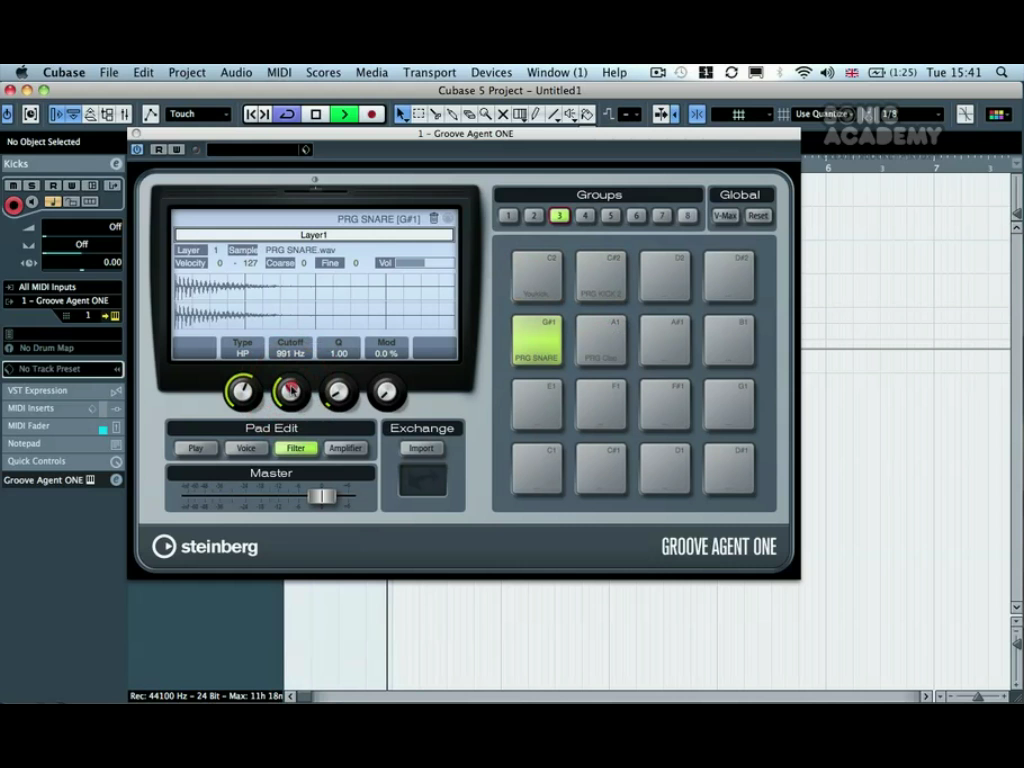Toggle Read automation in Groove Agent window
This screenshot has height=768, width=1024.
pyautogui.click(x=159, y=150)
